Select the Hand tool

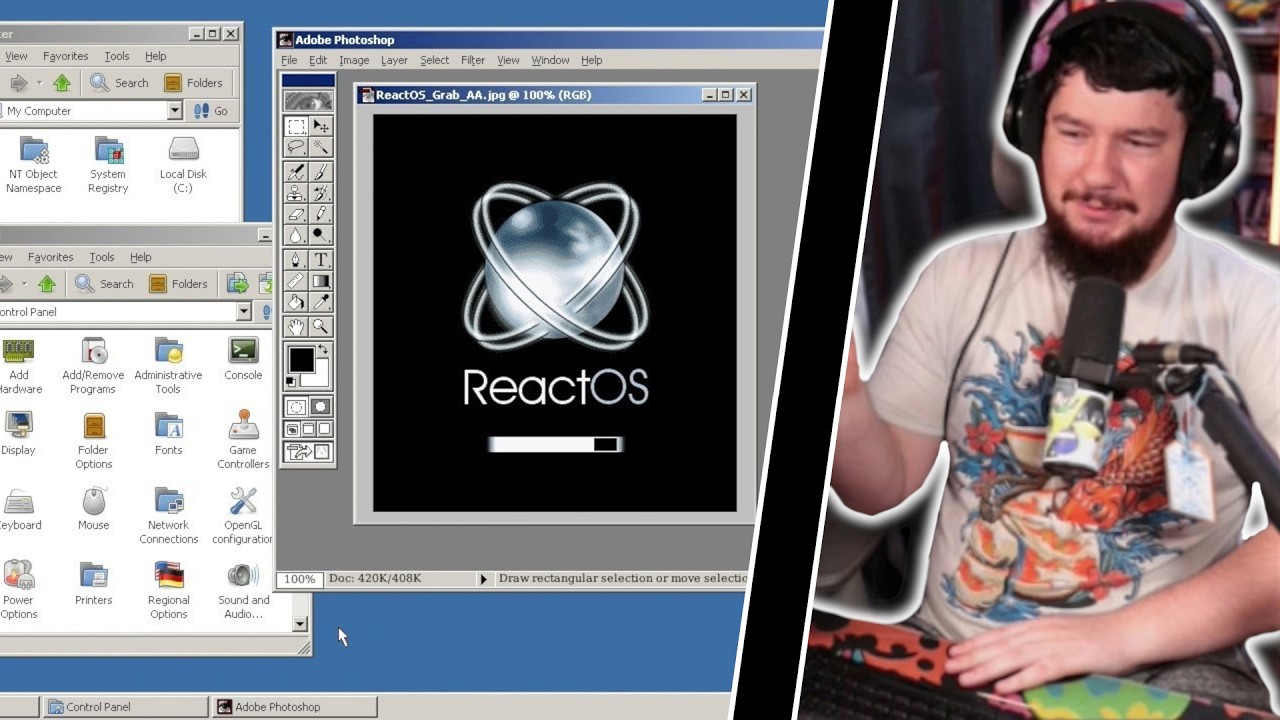[x=296, y=326]
